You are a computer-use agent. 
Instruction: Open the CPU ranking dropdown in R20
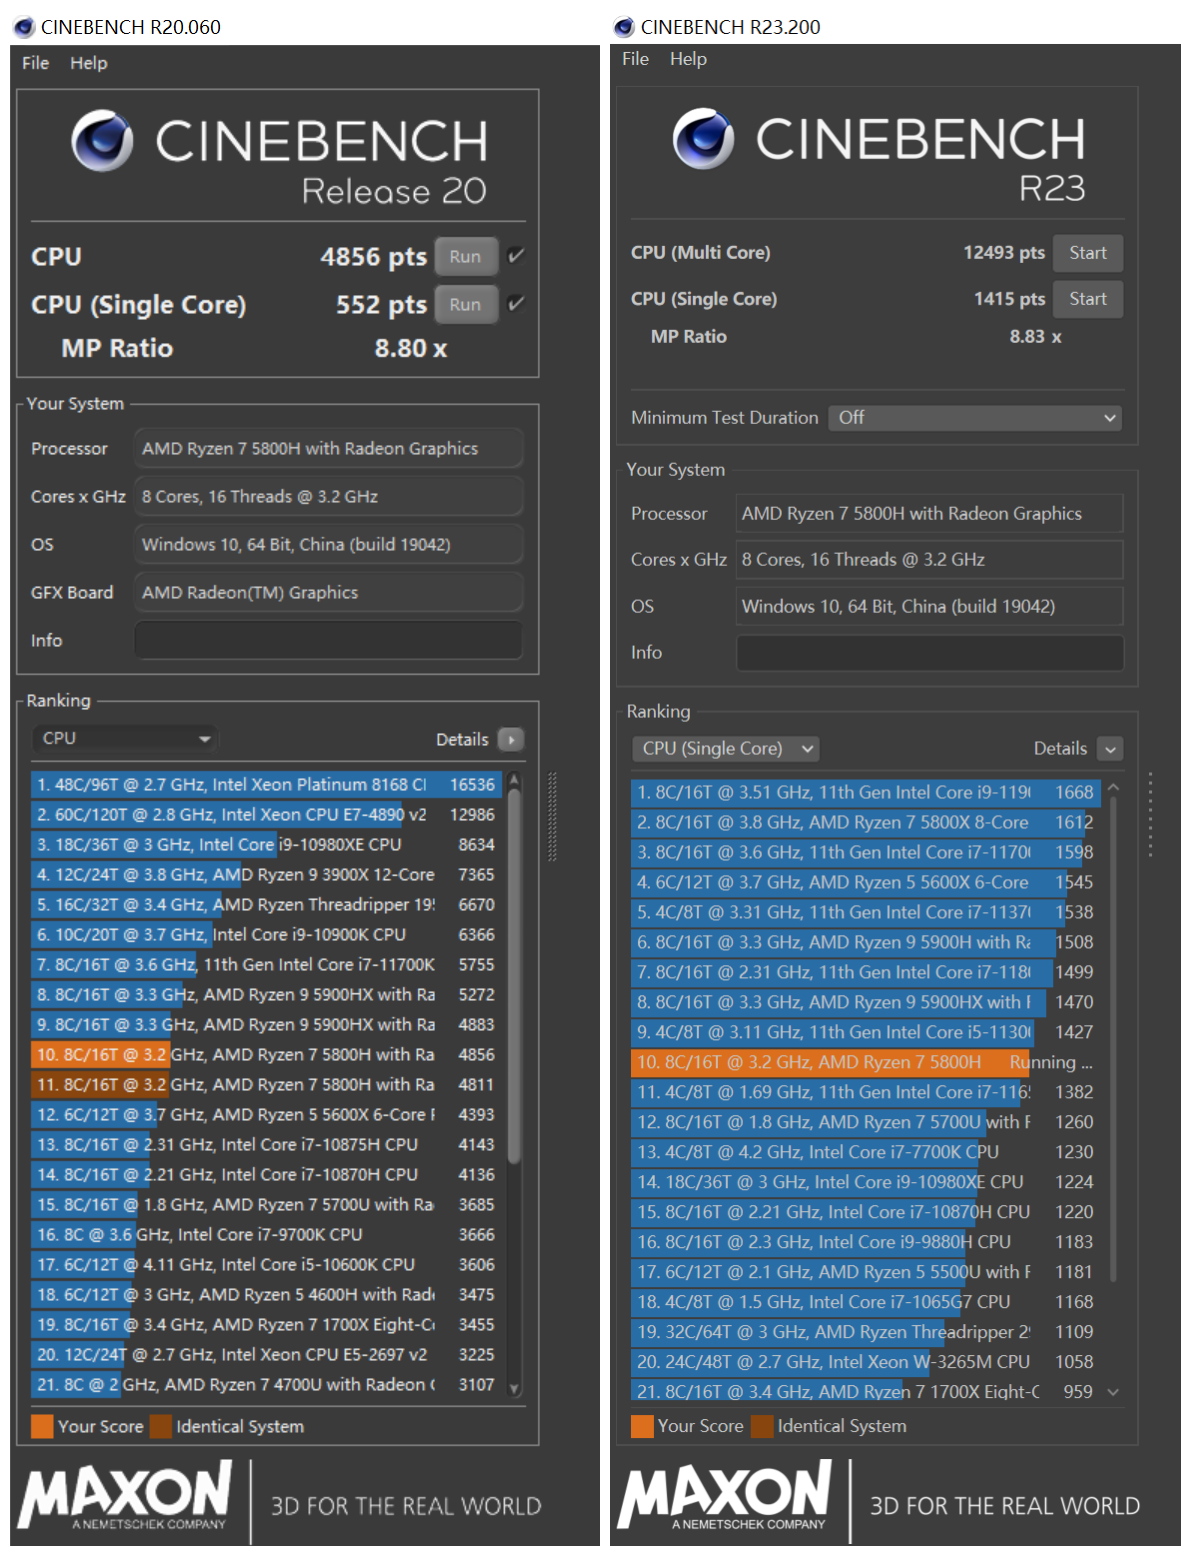pyautogui.click(x=125, y=738)
